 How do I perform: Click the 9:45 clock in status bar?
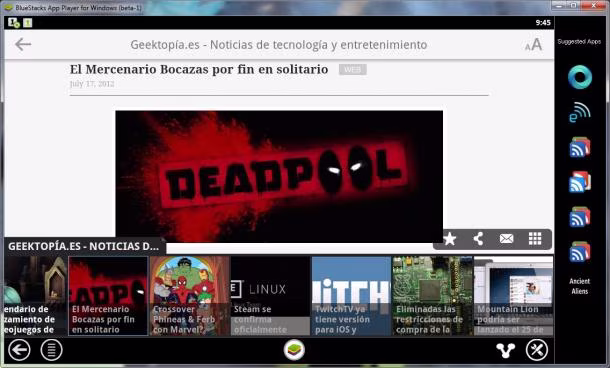[x=543, y=23]
